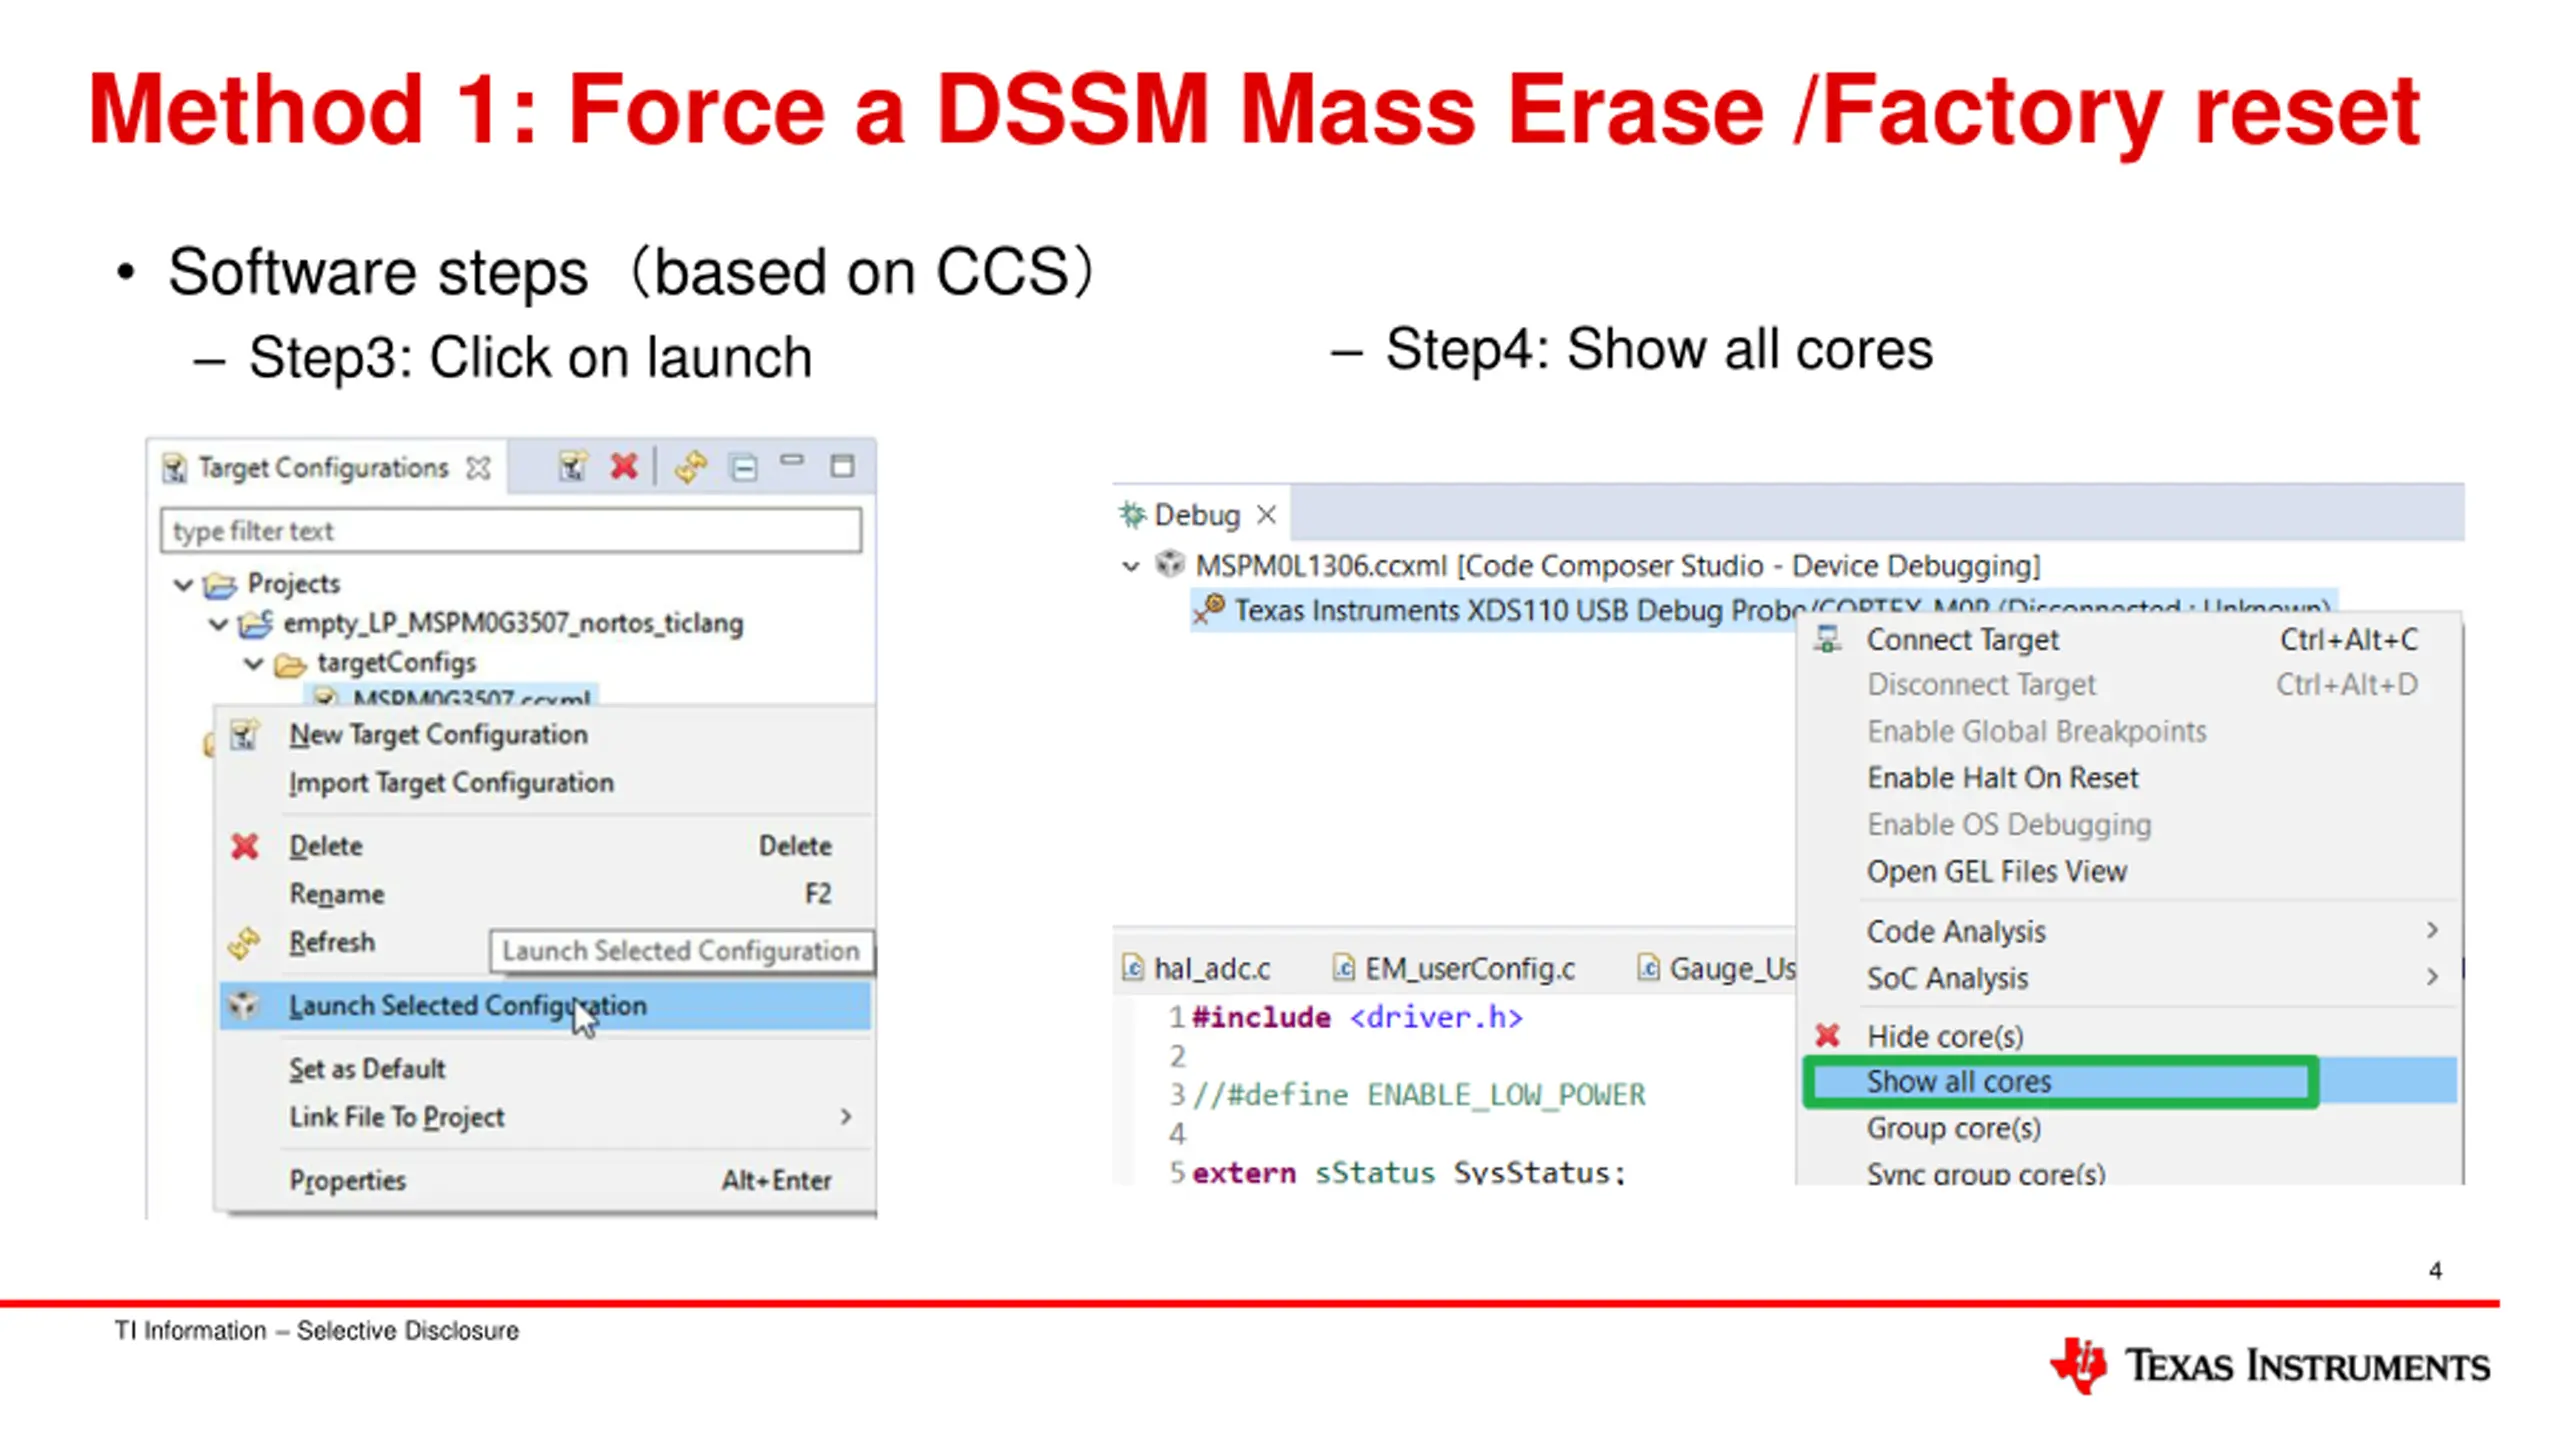Click the Target Configurations tab icon
2560x1440 pixels.
click(x=175, y=467)
